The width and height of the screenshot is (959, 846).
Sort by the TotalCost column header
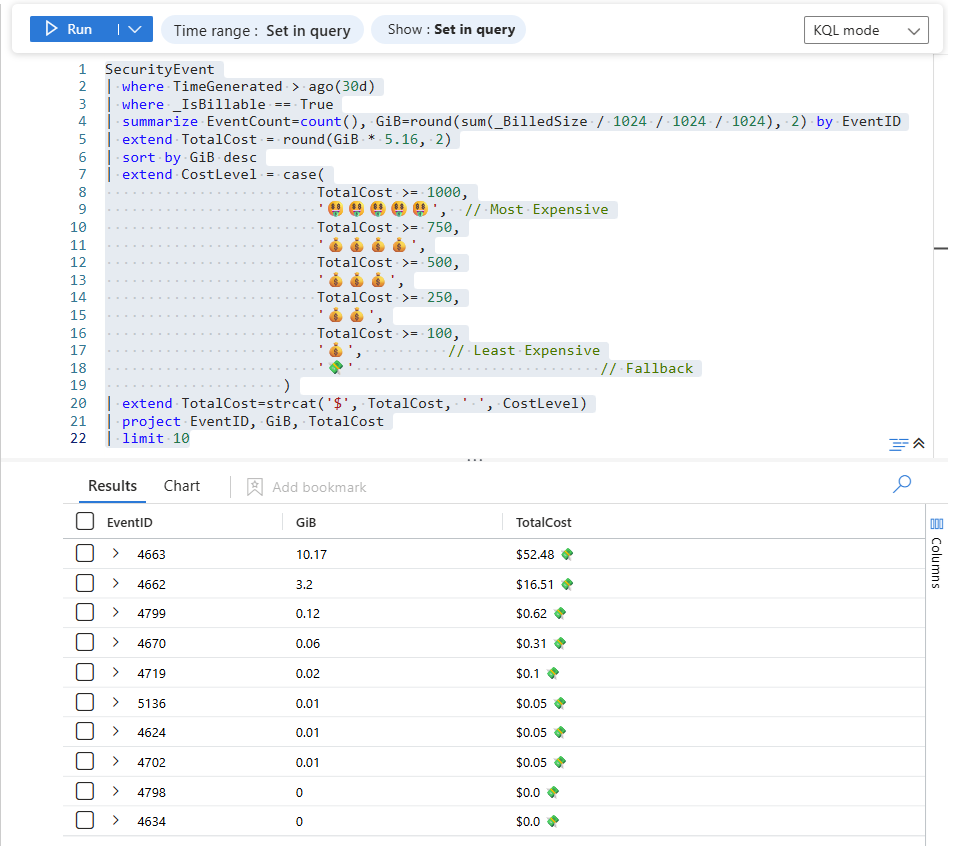point(543,522)
